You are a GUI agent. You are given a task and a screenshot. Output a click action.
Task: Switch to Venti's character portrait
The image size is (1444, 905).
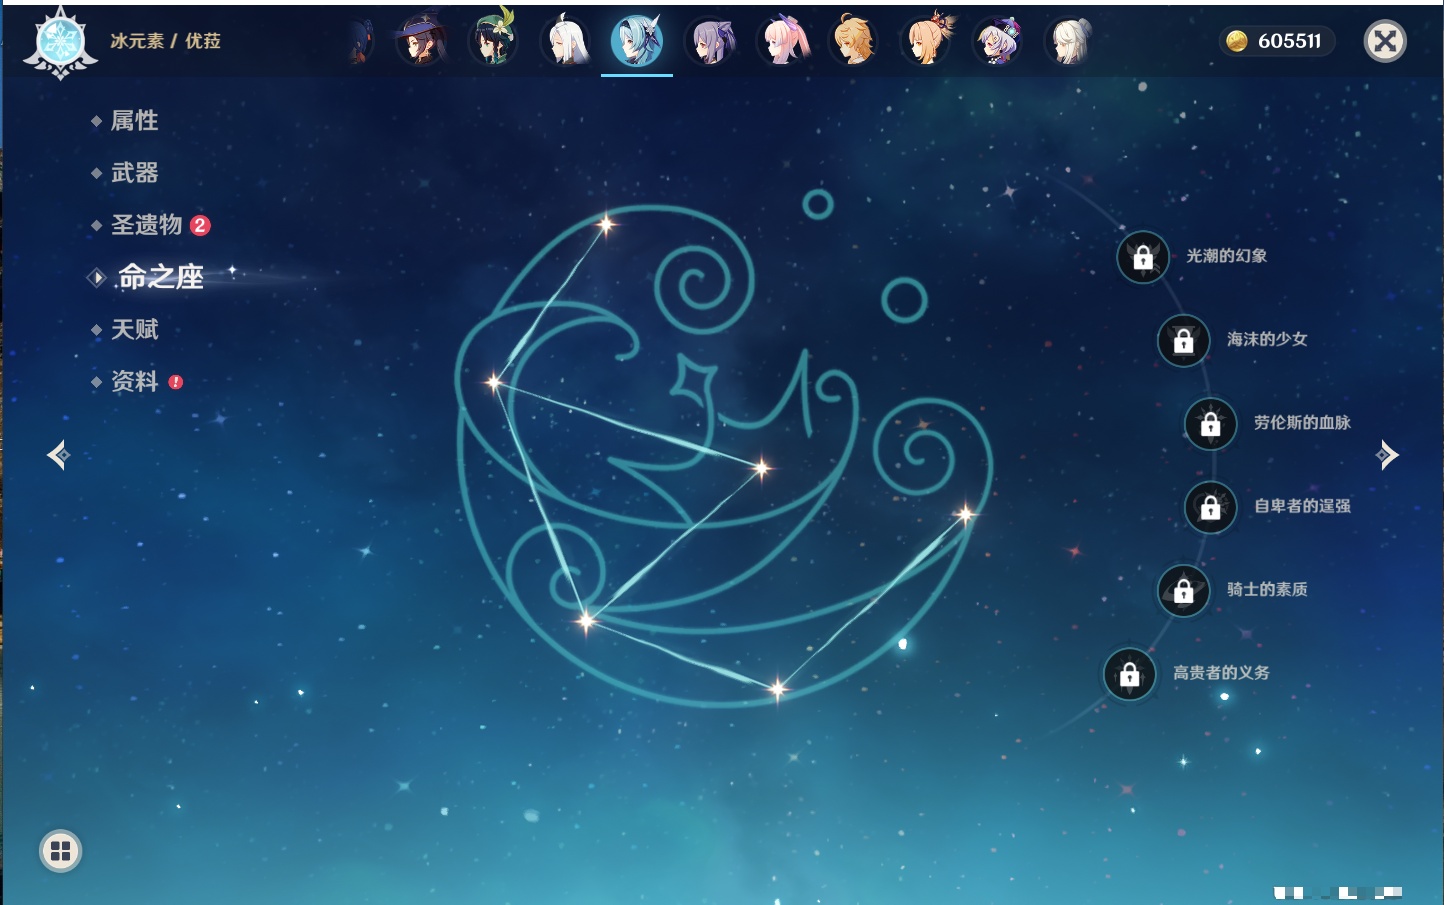[493, 41]
